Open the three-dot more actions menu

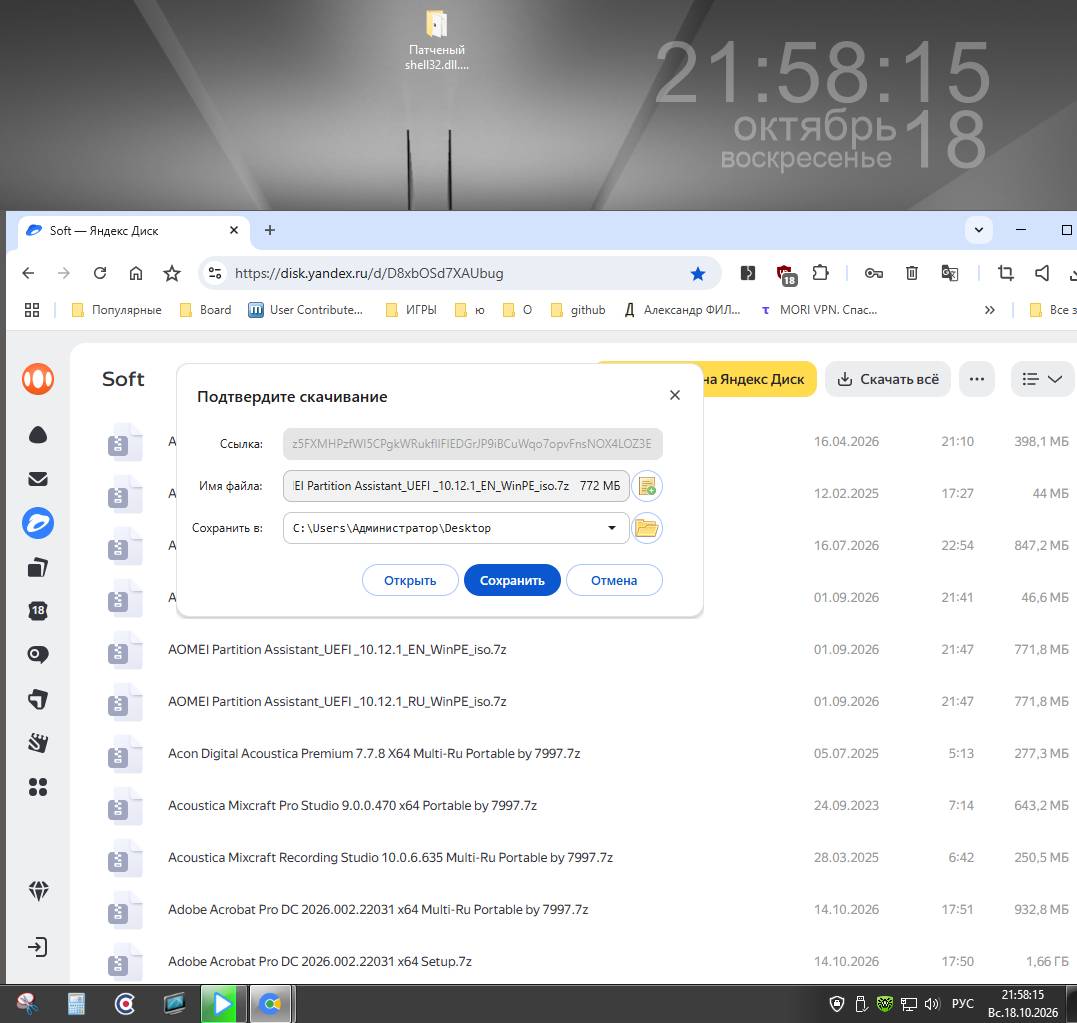click(977, 379)
